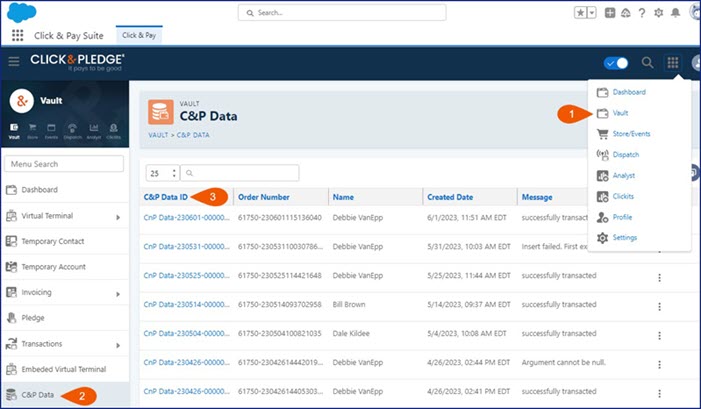701x409 pixels.
Task: Sort by Message column header
Action: coord(536,197)
